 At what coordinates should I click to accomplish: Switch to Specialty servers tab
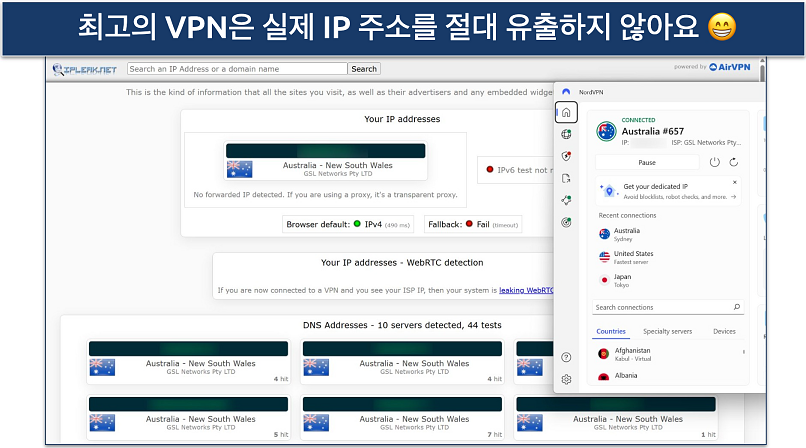coord(667,331)
